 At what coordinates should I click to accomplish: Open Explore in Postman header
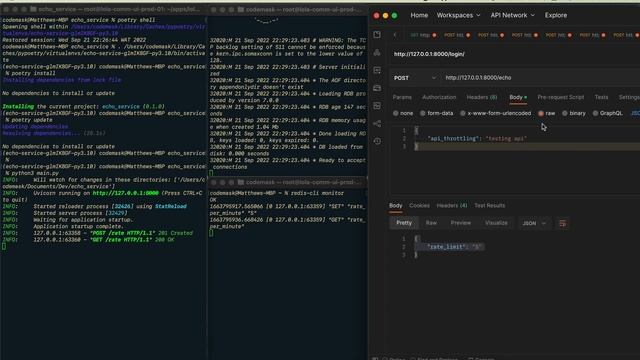click(x=556, y=15)
